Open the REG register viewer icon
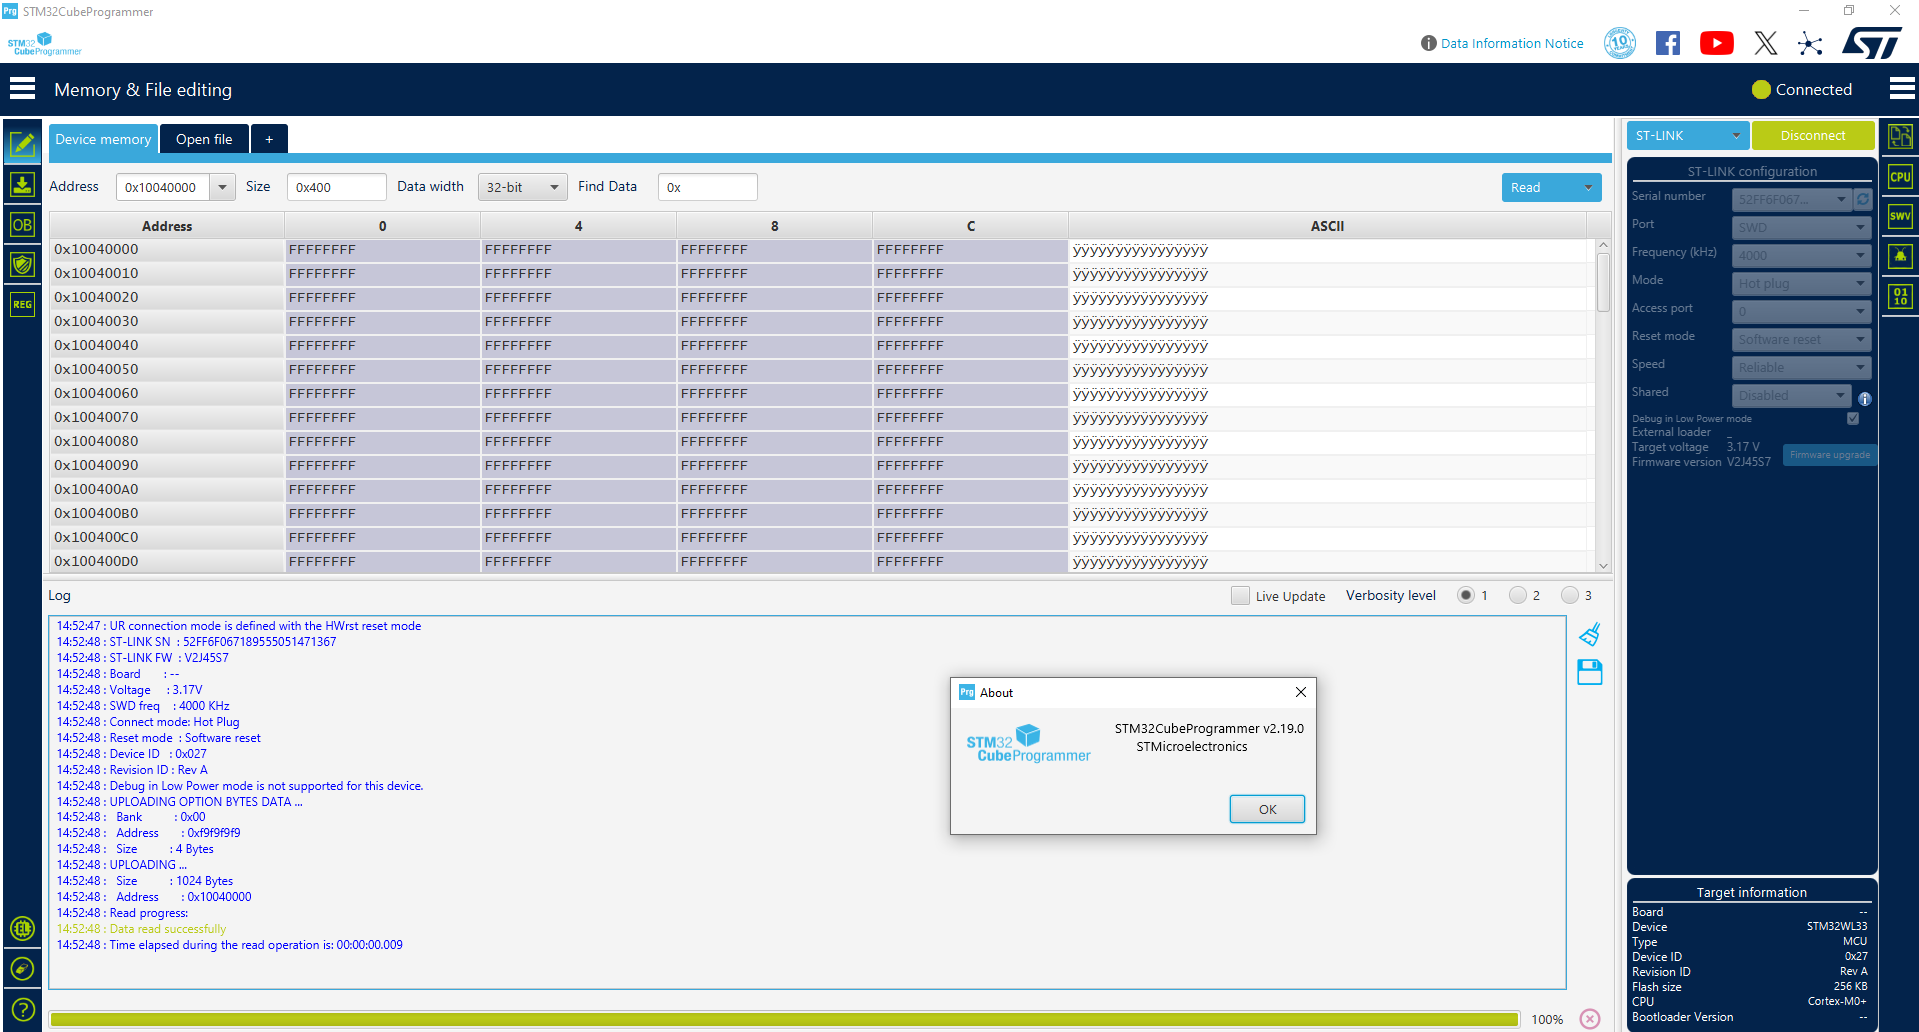 (x=22, y=305)
